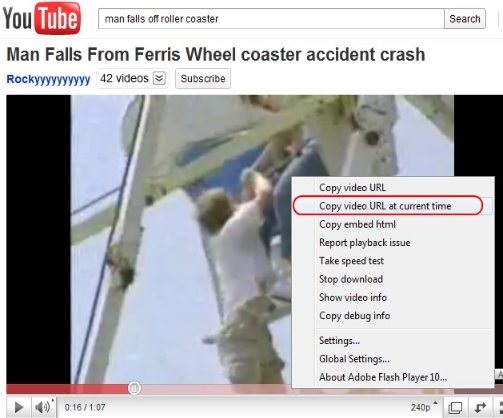Image resolution: width=503 pixels, height=418 pixels.
Task: Click the YouTube logo
Action: [x=41, y=18]
